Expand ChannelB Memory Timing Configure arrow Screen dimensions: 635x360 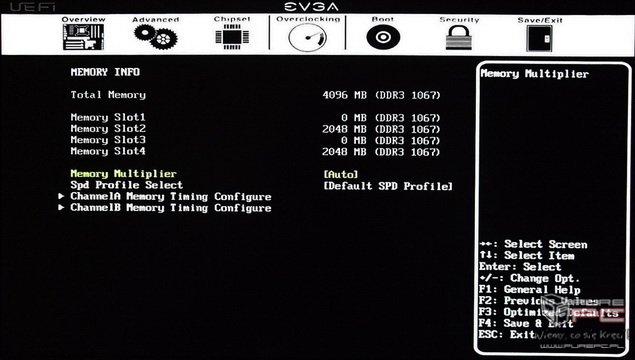(x=61, y=208)
